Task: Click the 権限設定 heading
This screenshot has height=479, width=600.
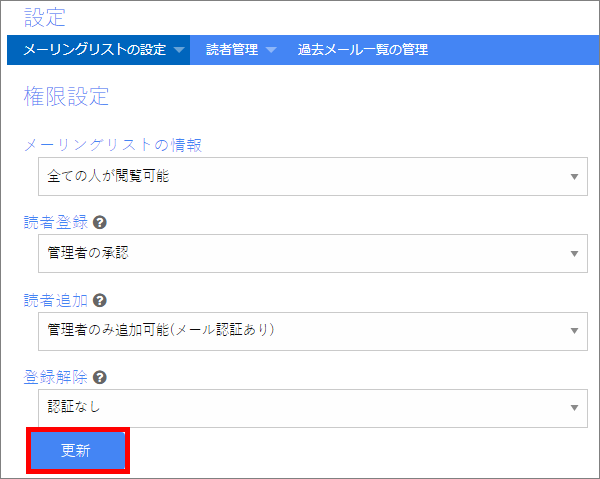Action: coord(66,96)
